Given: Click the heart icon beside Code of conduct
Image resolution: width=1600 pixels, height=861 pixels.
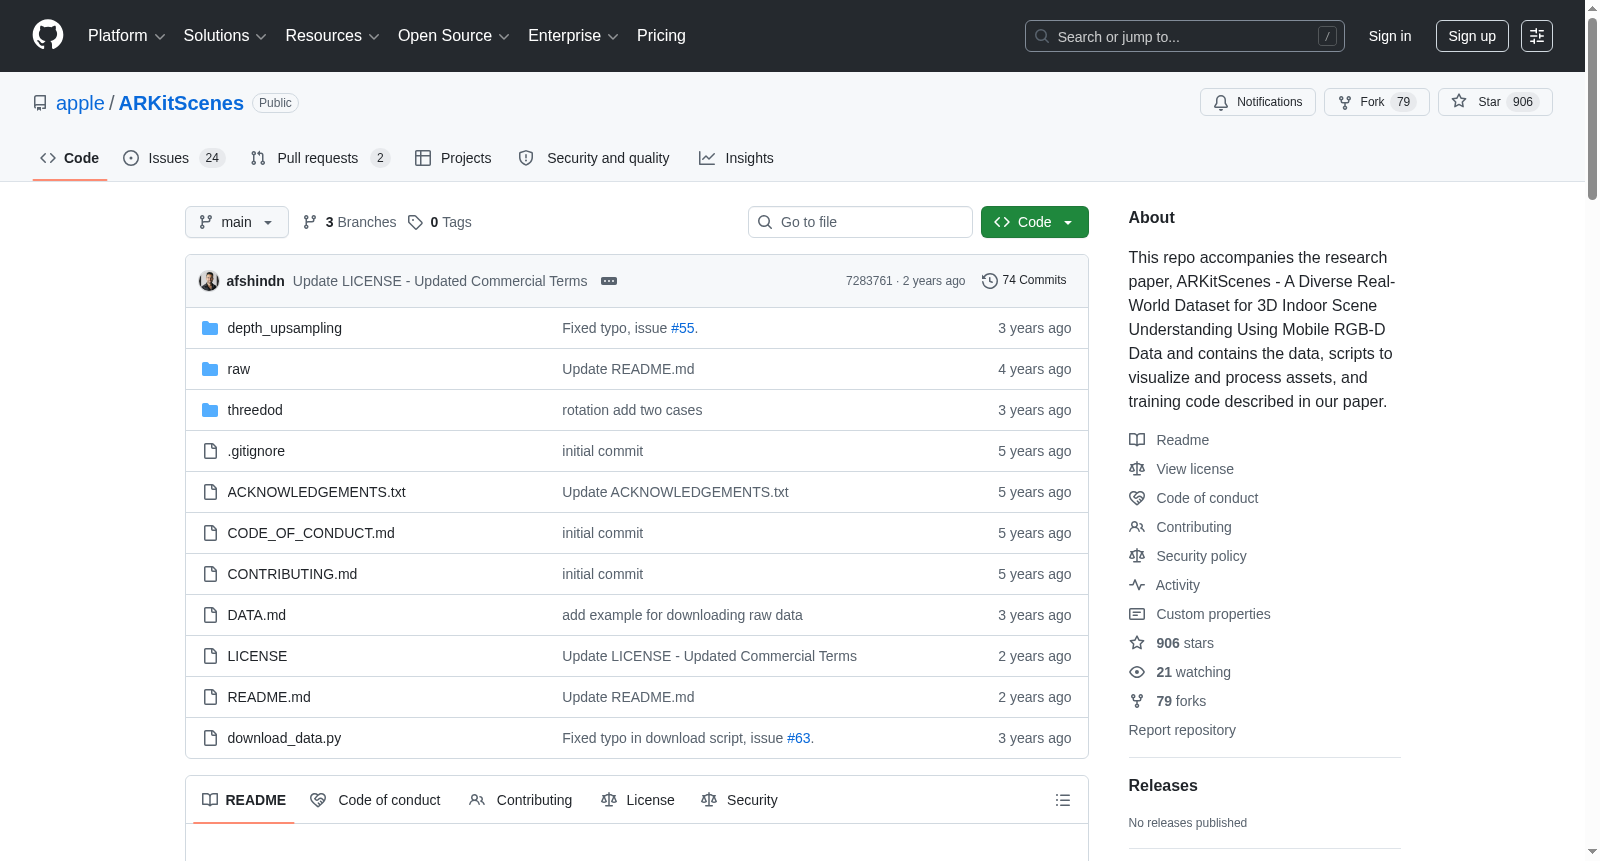Looking at the screenshot, I should pos(1137,498).
